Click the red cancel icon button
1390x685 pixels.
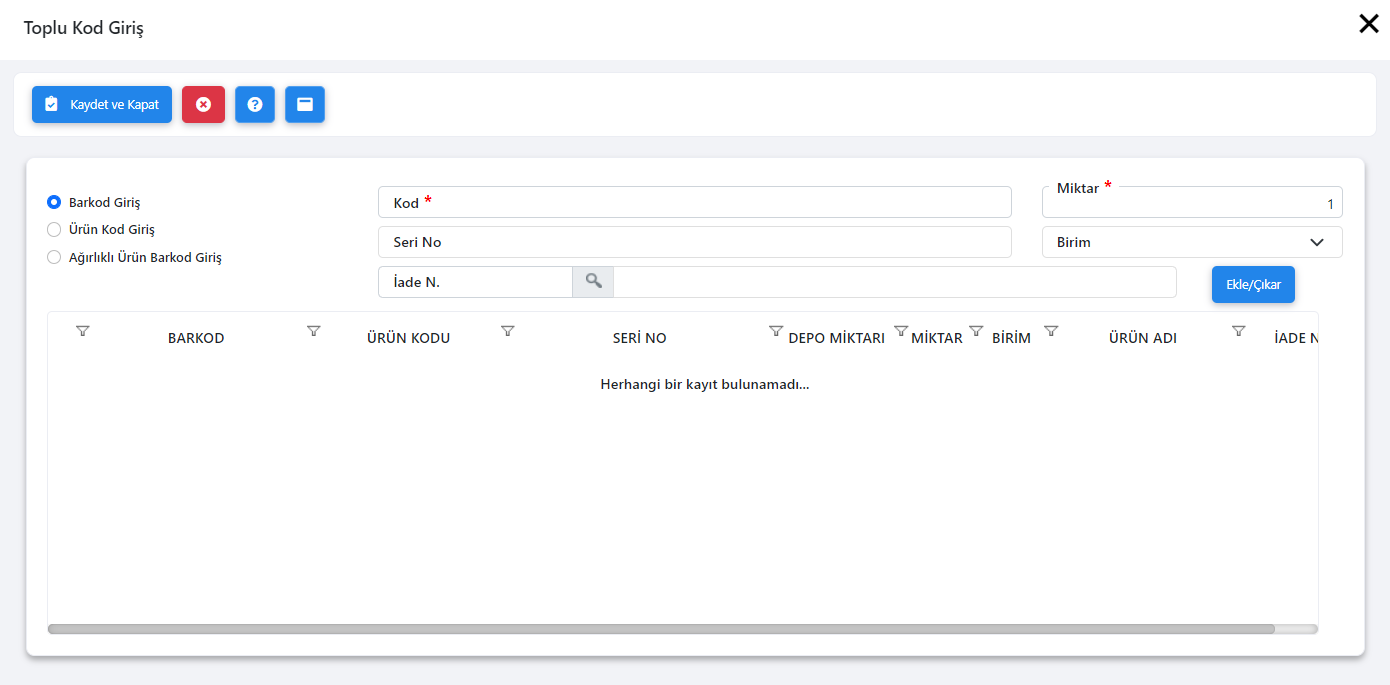(203, 104)
